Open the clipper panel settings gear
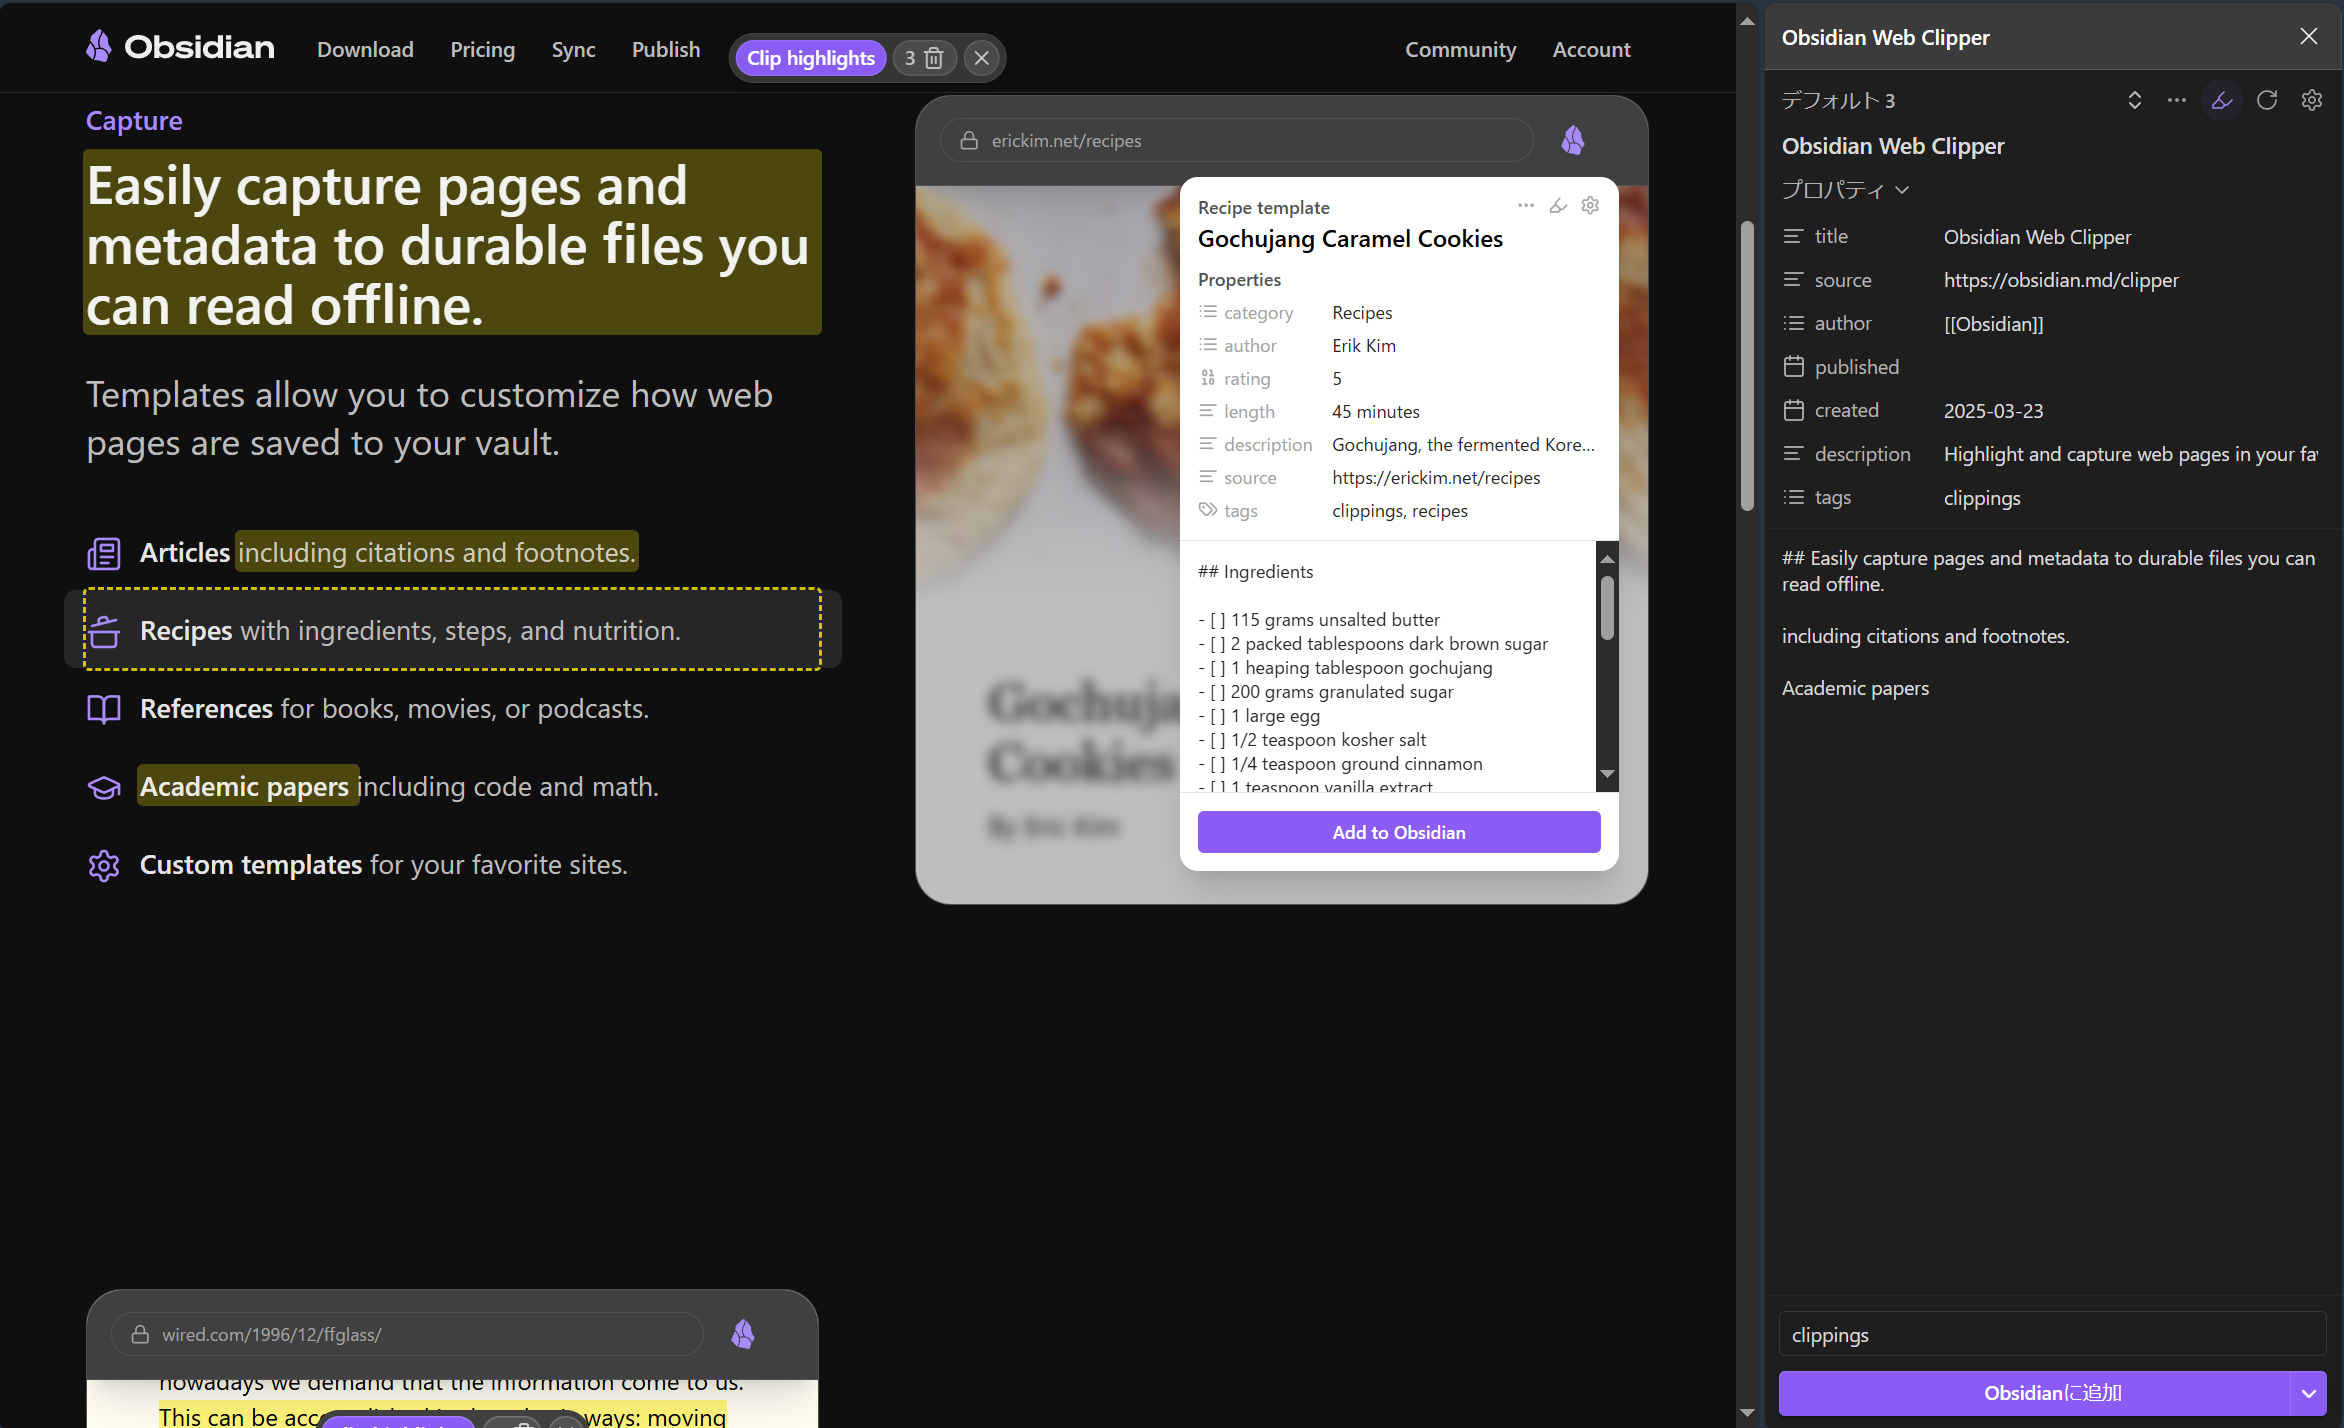The height and width of the screenshot is (1428, 2344). click(x=2312, y=100)
